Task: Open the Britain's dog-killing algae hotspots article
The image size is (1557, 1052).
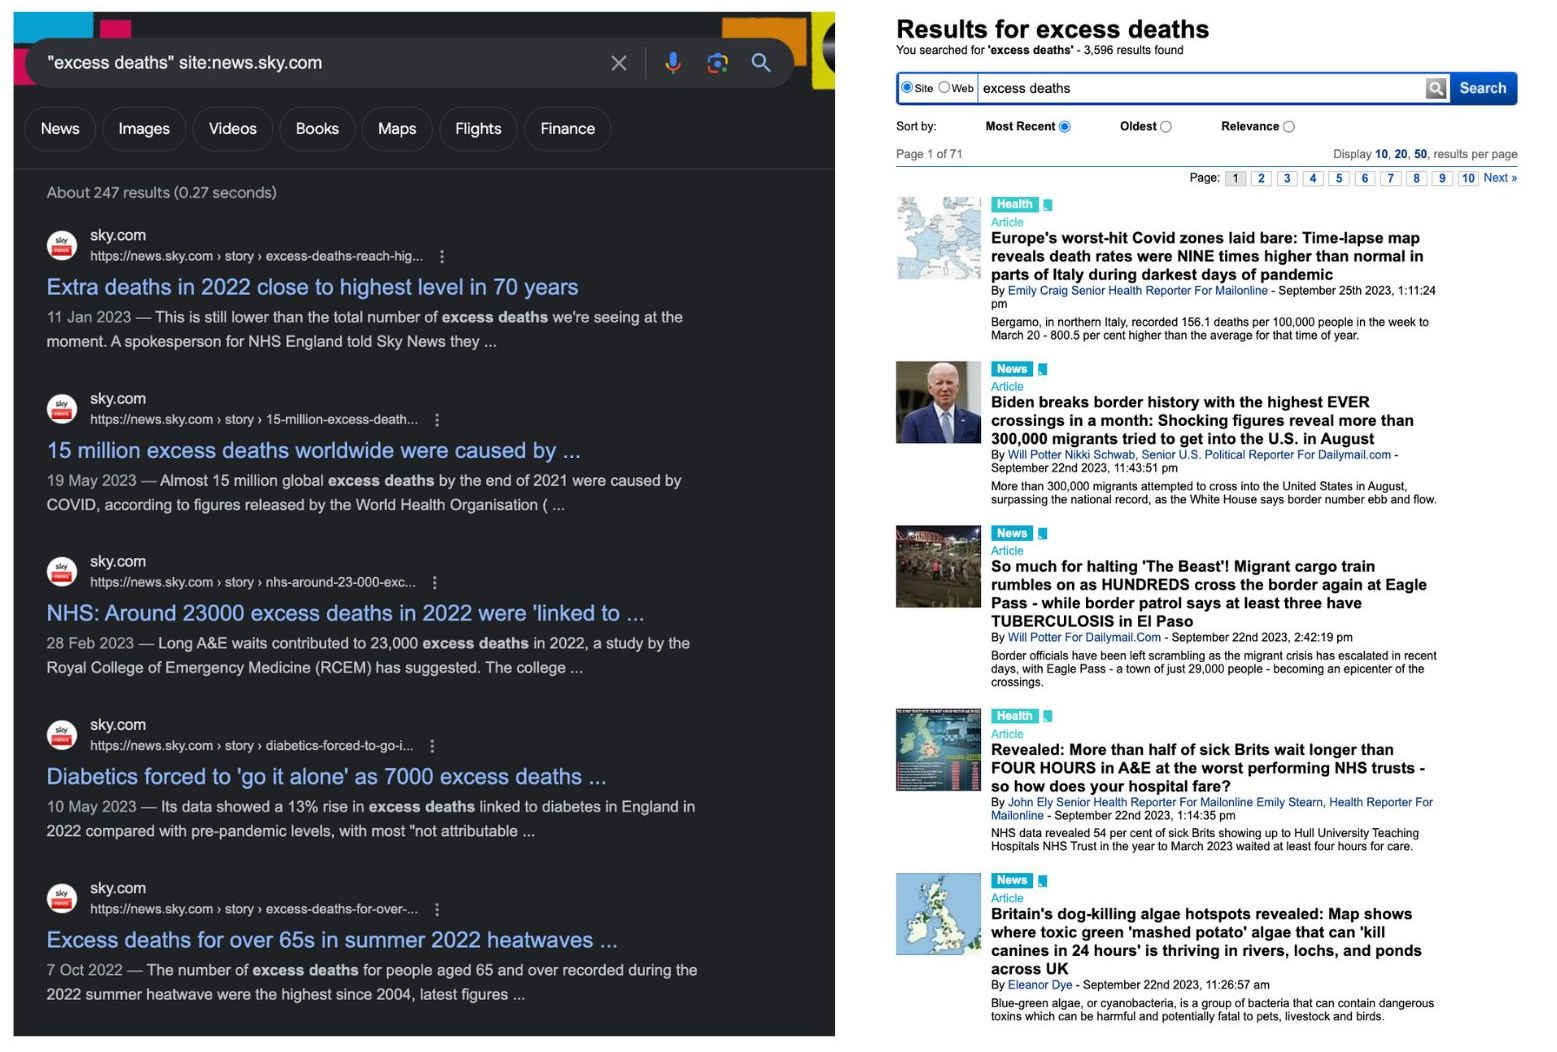Action: (1206, 942)
